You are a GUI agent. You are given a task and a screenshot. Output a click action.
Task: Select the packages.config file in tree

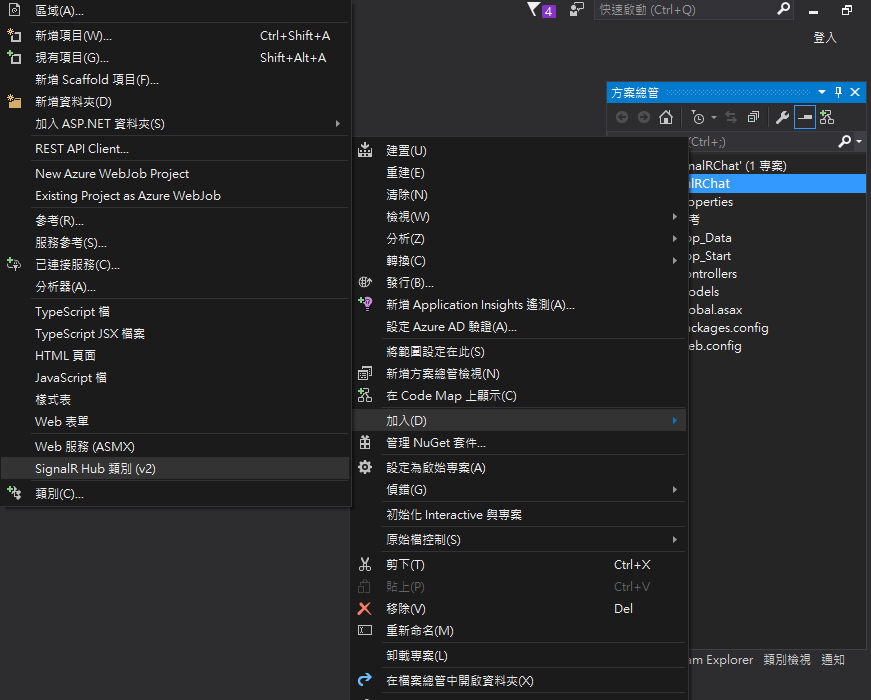point(728,328)
